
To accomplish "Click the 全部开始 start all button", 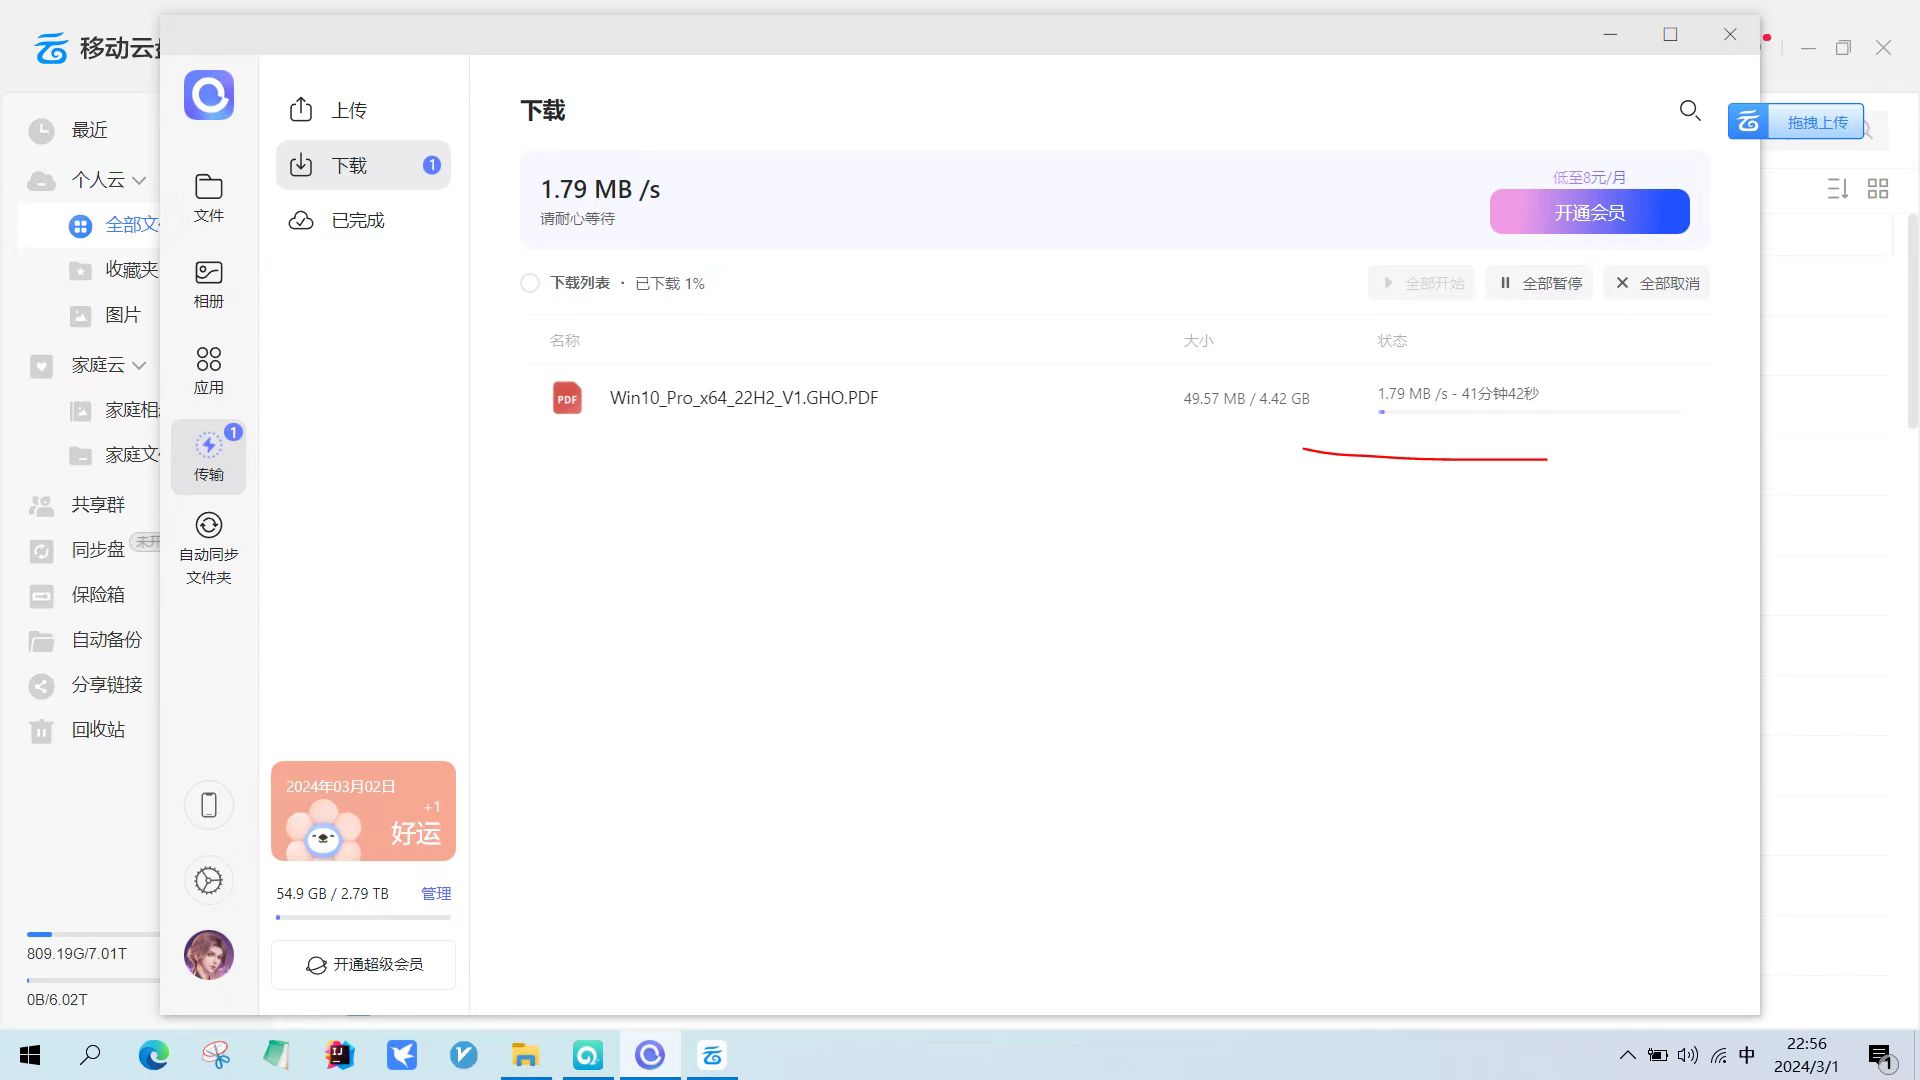I will click(x=1421, y=283).
